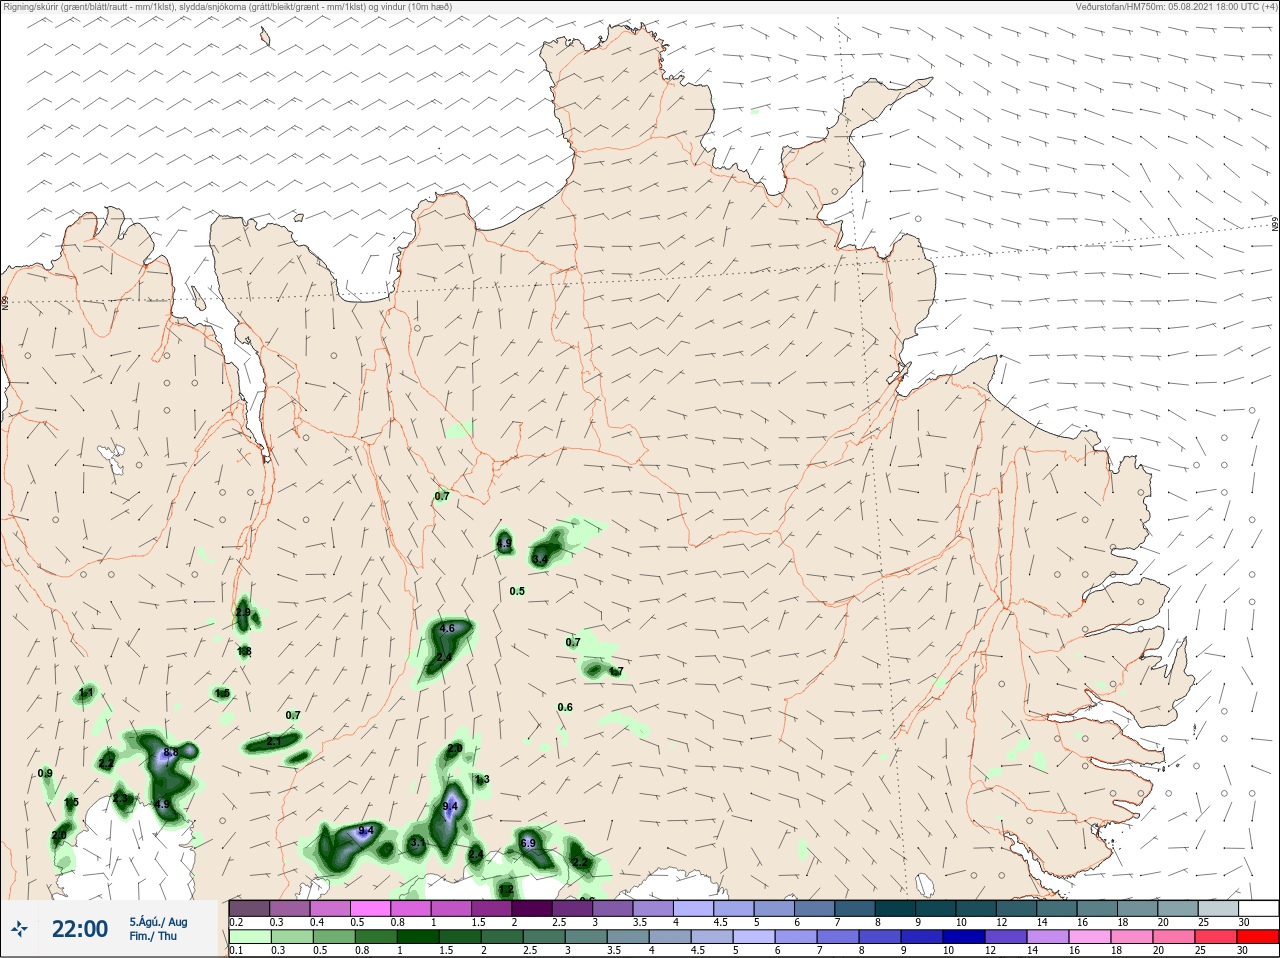Click the 1.1 precipitation value on the map
This screenshot has height=958, width=1280.
pyautogui.click(x=86, y=693)
